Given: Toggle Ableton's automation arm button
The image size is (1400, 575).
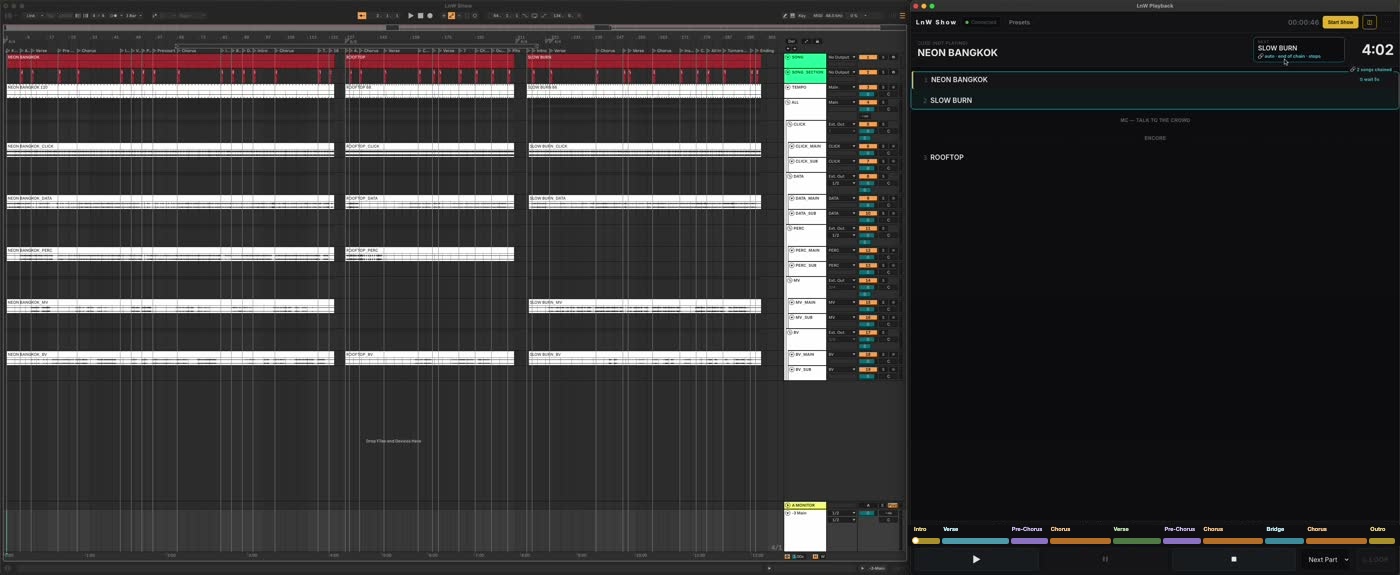Looking at the screenshot, I should [x=451, y=16].
